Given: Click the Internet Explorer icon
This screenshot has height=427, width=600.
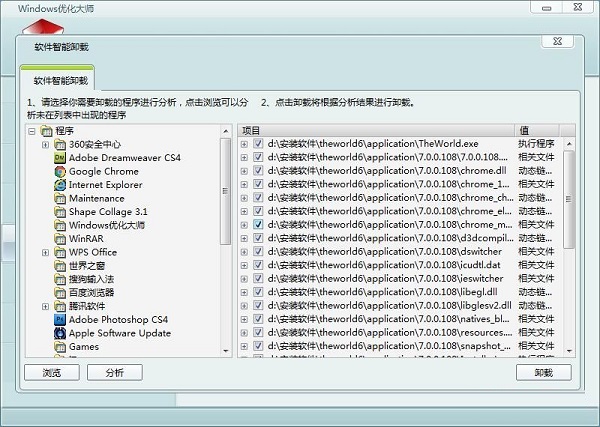Looking at the screenshot, I should 60,185.
